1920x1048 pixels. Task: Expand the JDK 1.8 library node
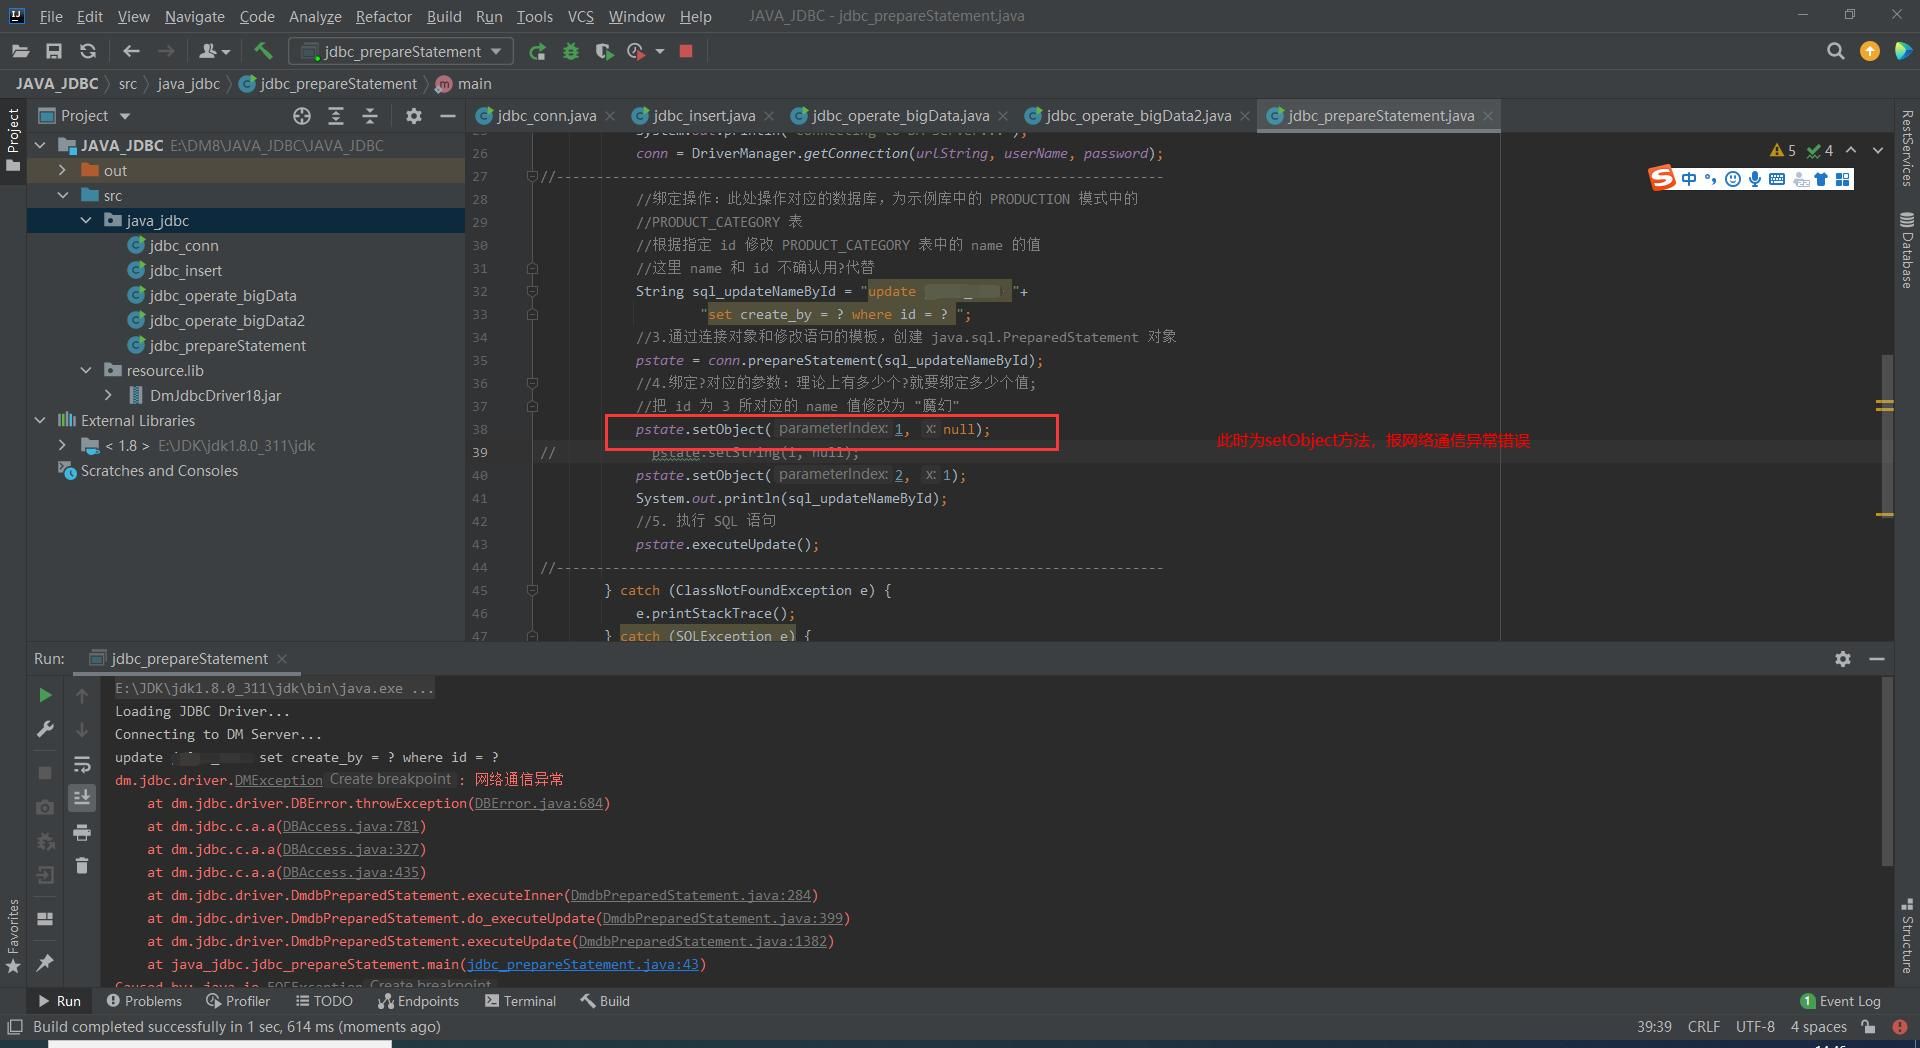point(62,446)
